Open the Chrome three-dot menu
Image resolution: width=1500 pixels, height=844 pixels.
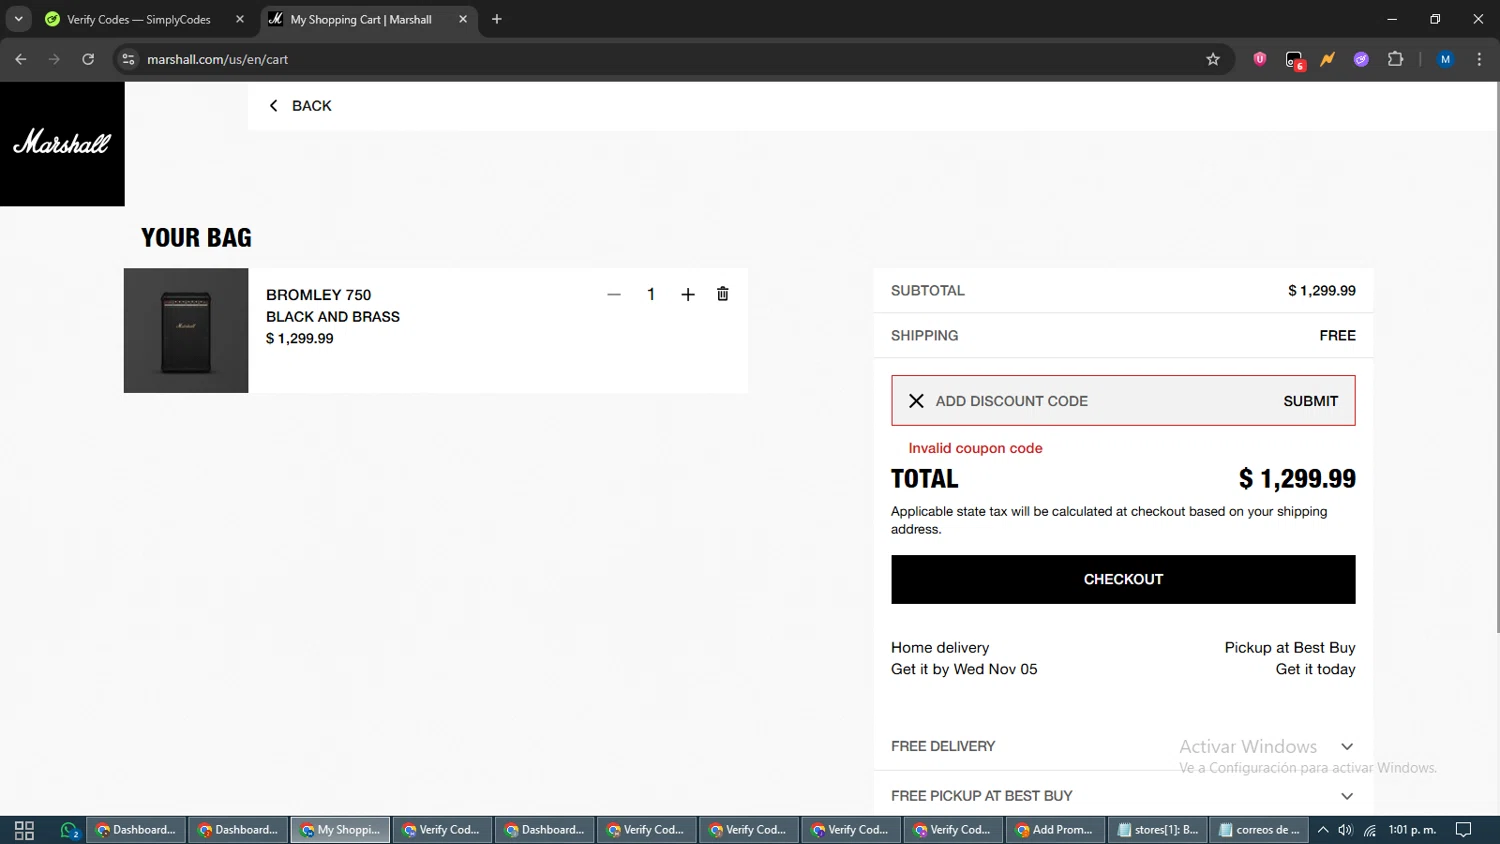click(x=1479, y=59)
